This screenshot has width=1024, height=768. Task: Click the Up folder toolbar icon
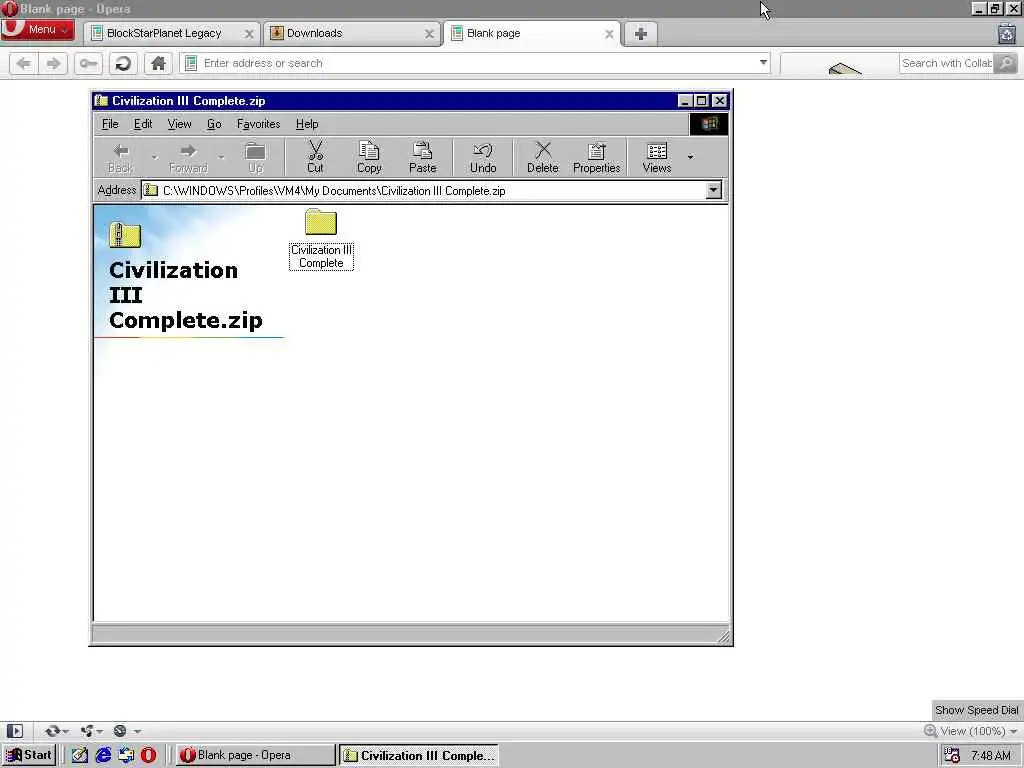pyautogui.click(x=255, y=157)
